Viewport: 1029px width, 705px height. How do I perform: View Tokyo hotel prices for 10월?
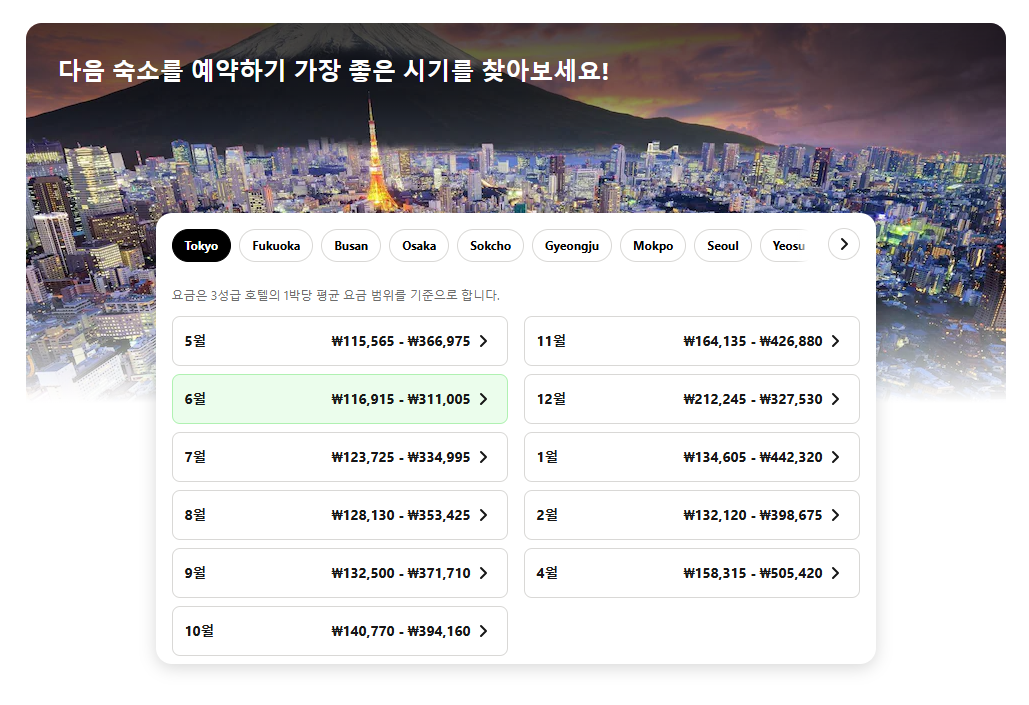pos(340,631)
